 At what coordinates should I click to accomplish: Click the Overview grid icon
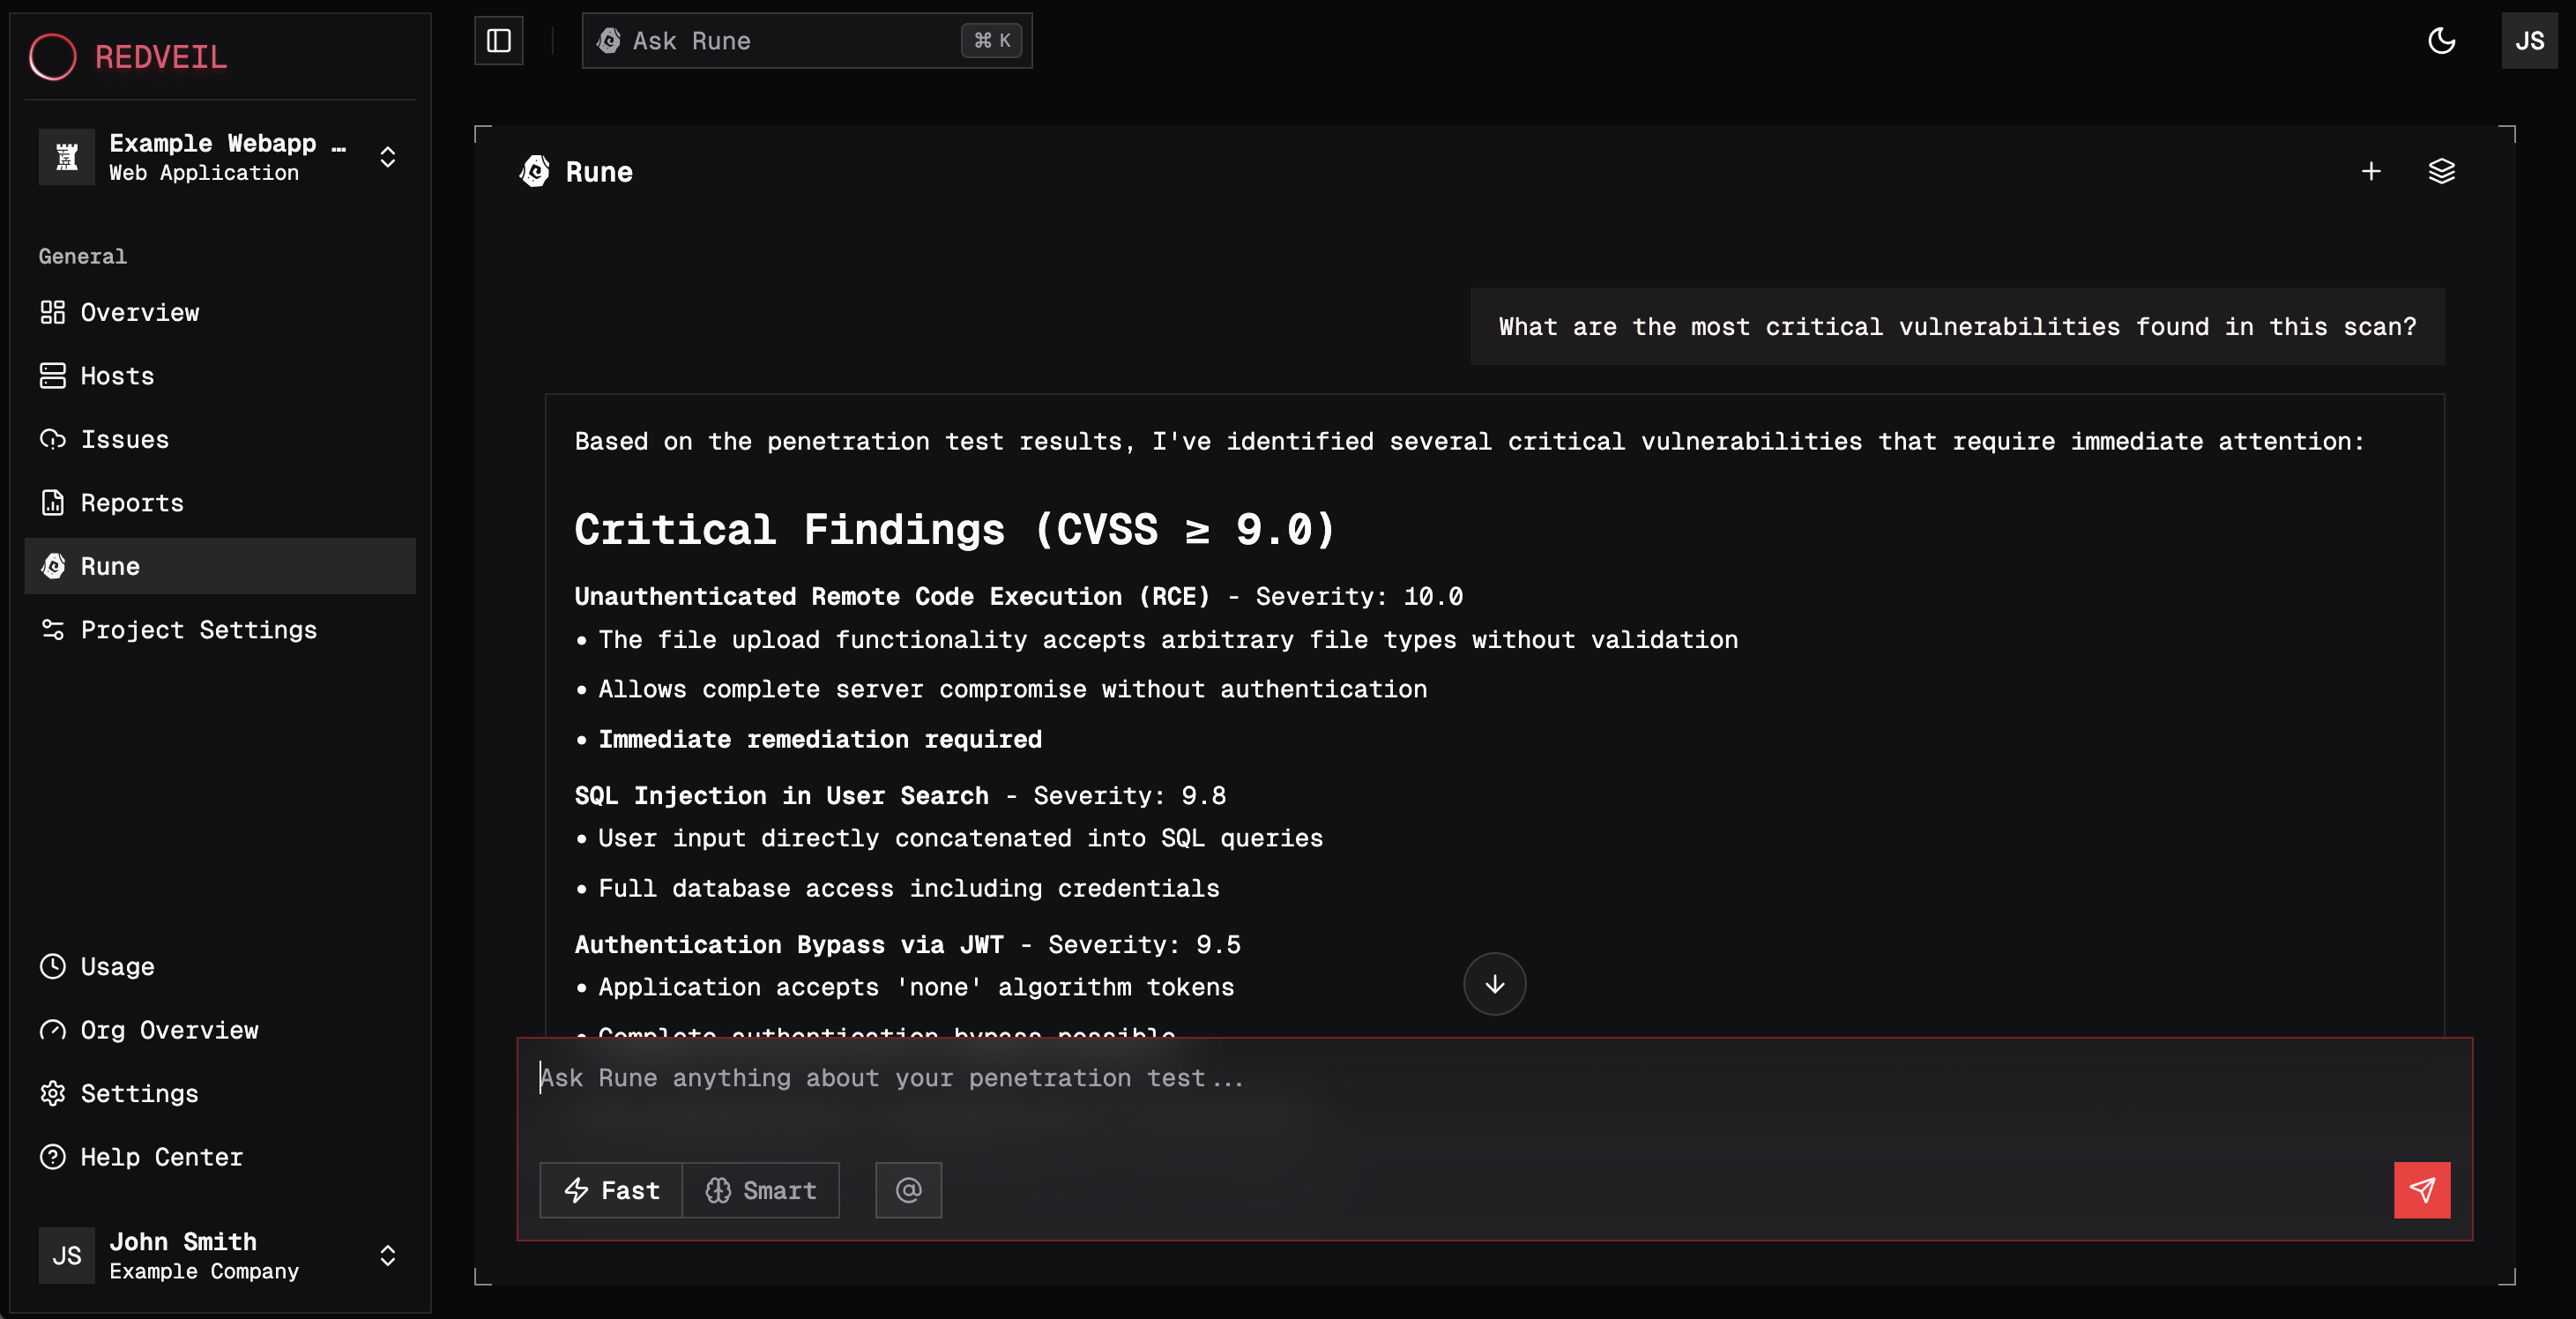(x=53, y=312)
